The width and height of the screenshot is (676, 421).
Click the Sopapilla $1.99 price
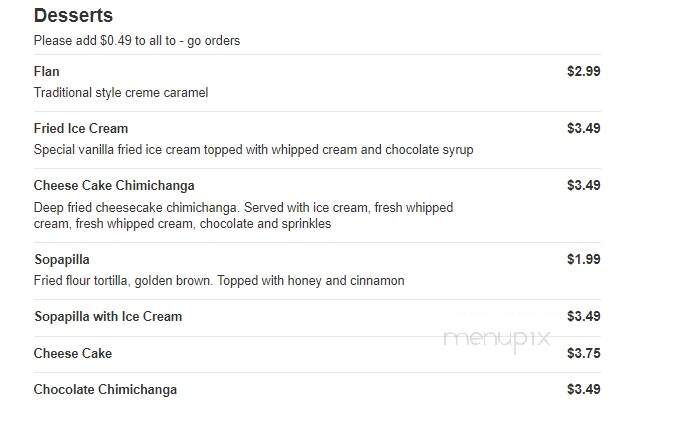(583, 259)
